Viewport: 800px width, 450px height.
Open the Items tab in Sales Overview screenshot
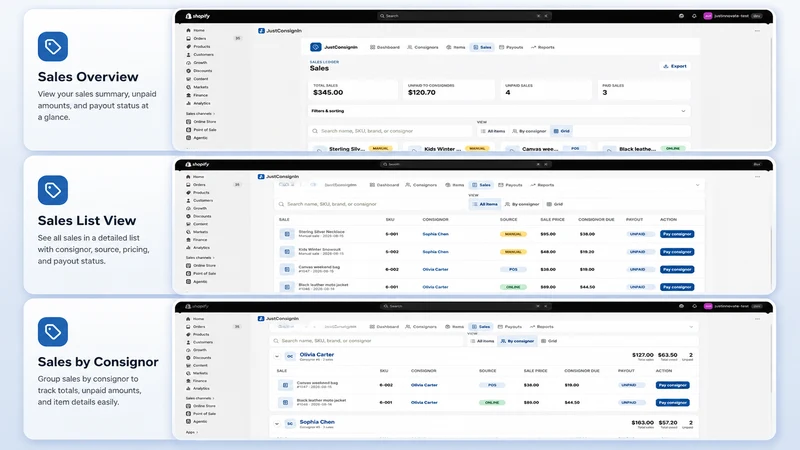pos(456,47)
